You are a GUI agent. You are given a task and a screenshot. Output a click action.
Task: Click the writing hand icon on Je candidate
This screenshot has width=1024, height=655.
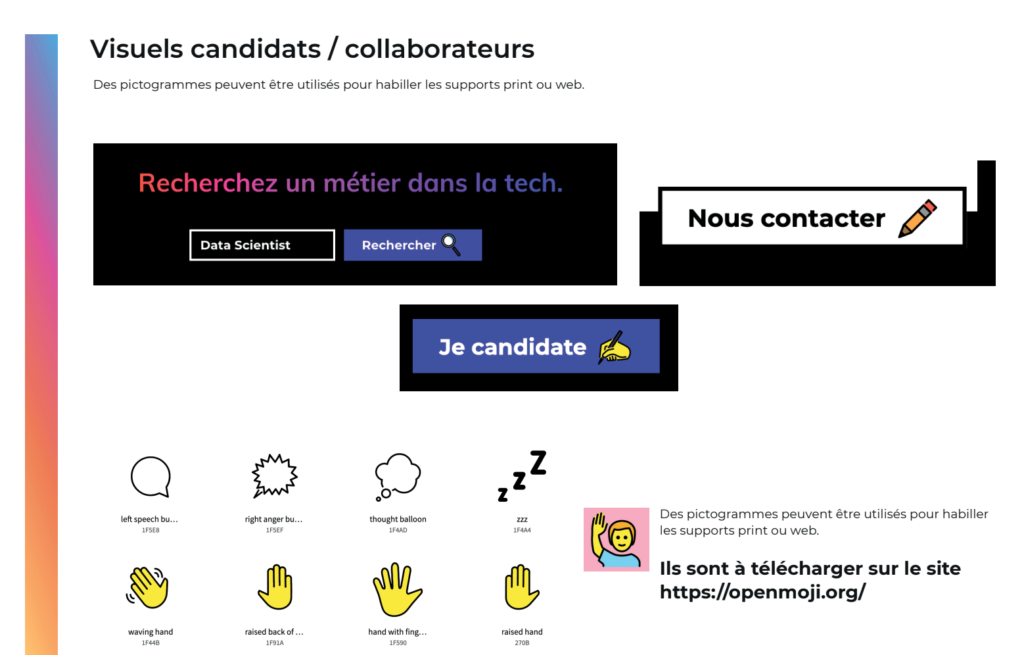click(615, 347)
